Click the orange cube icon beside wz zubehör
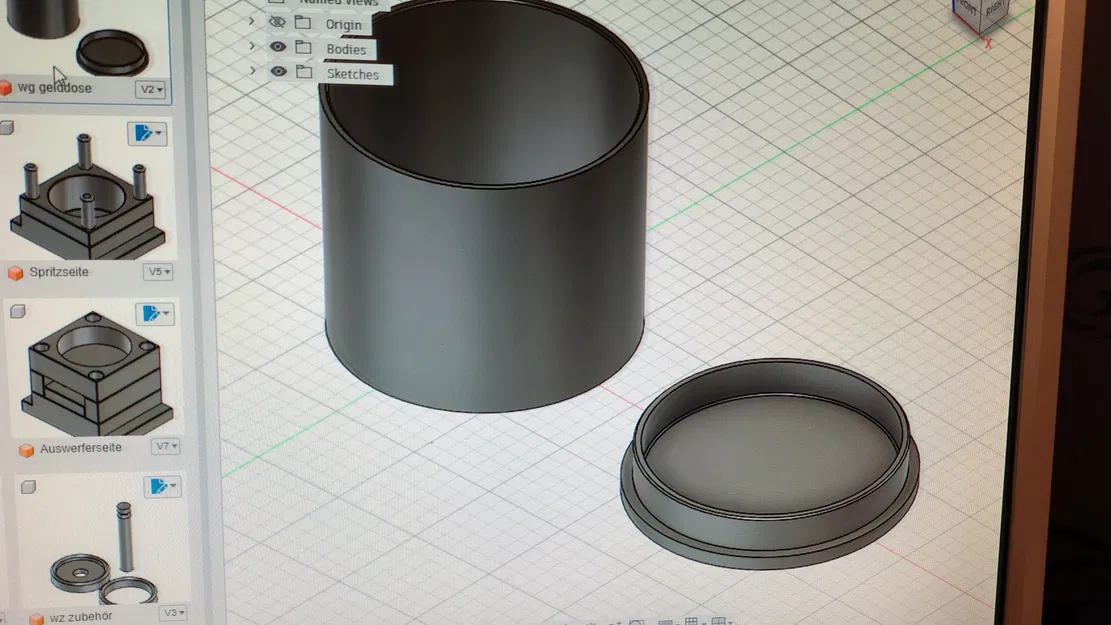 (37, 619)
